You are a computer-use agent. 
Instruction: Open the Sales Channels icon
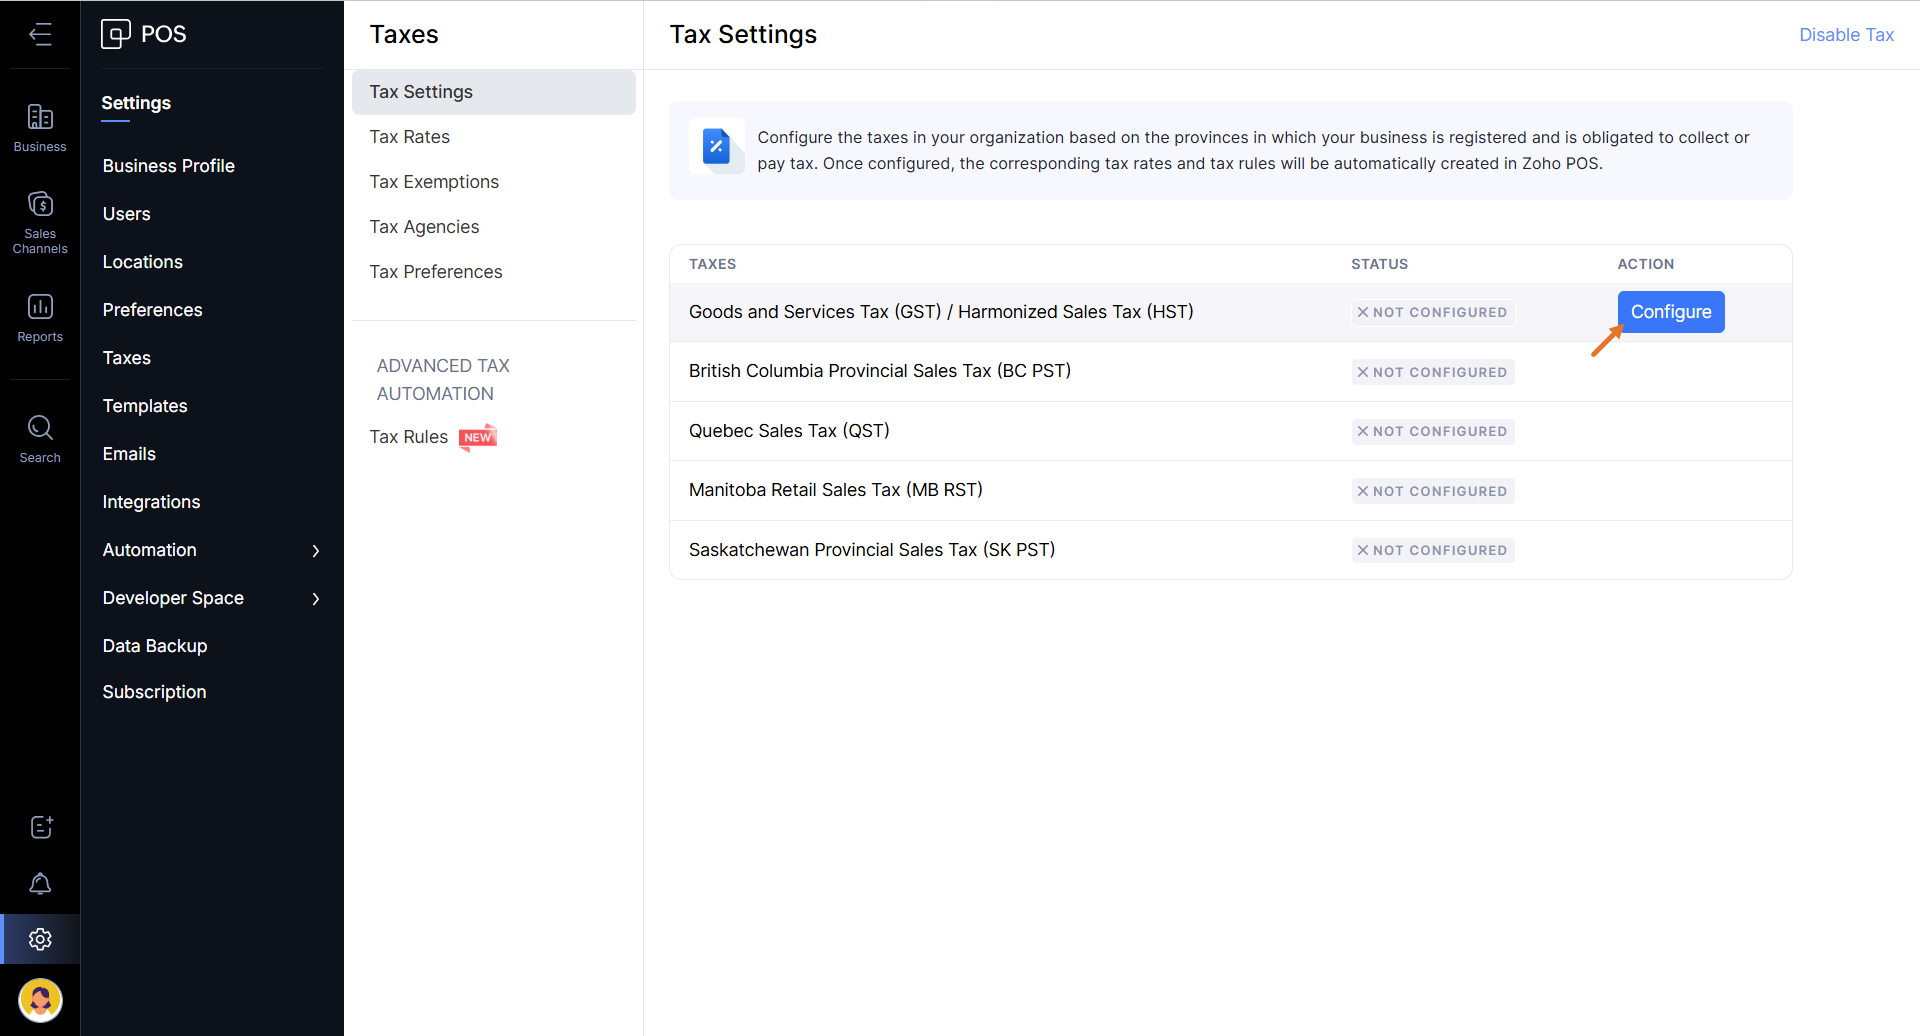coord(40,221)
